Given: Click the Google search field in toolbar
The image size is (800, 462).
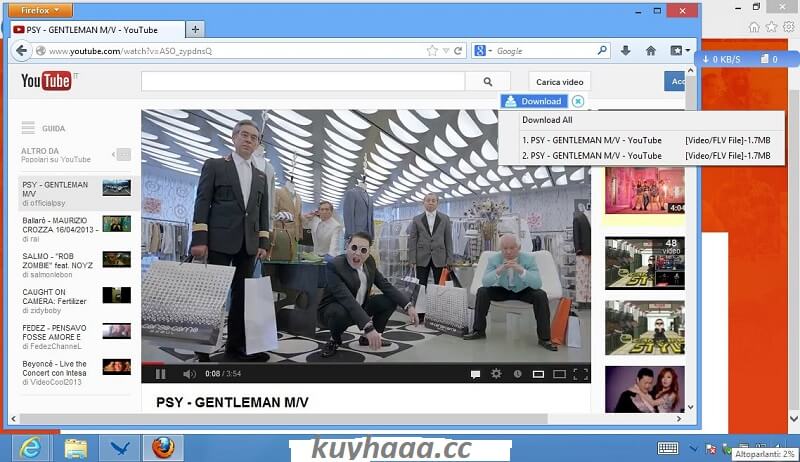Looking at the screenshot, I should 545,51.
